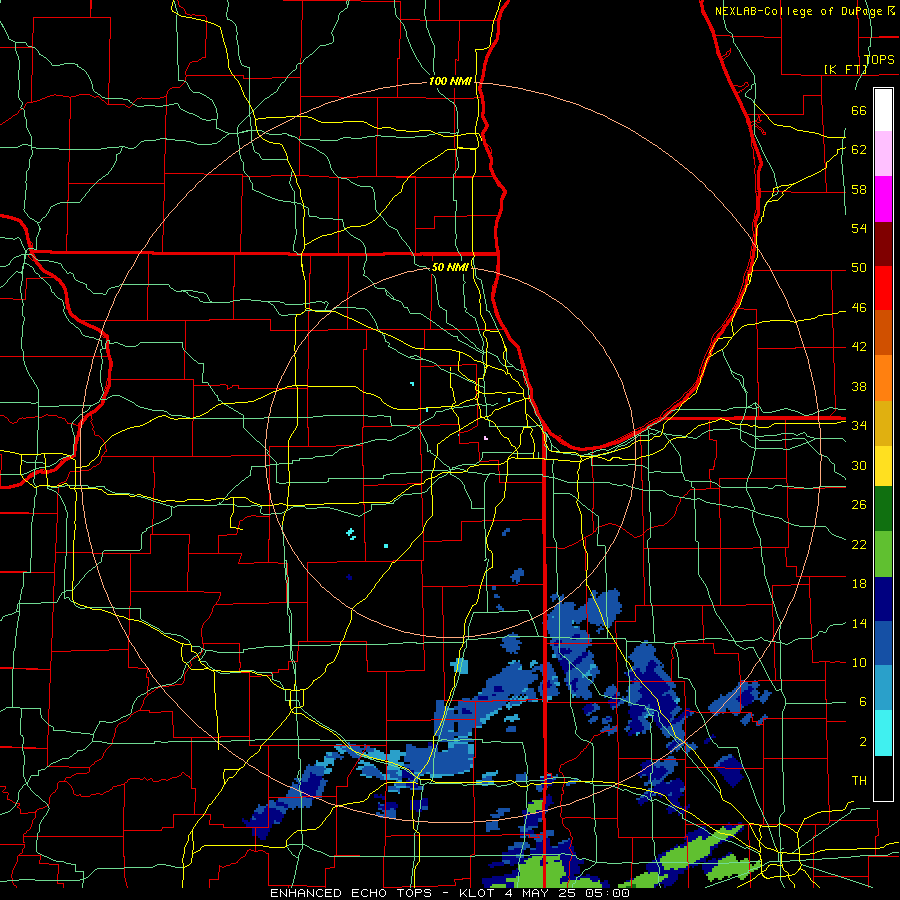Screen dimensions: 900x900
Task: Click the 14 value on the legend
Action: coord(859,623)
